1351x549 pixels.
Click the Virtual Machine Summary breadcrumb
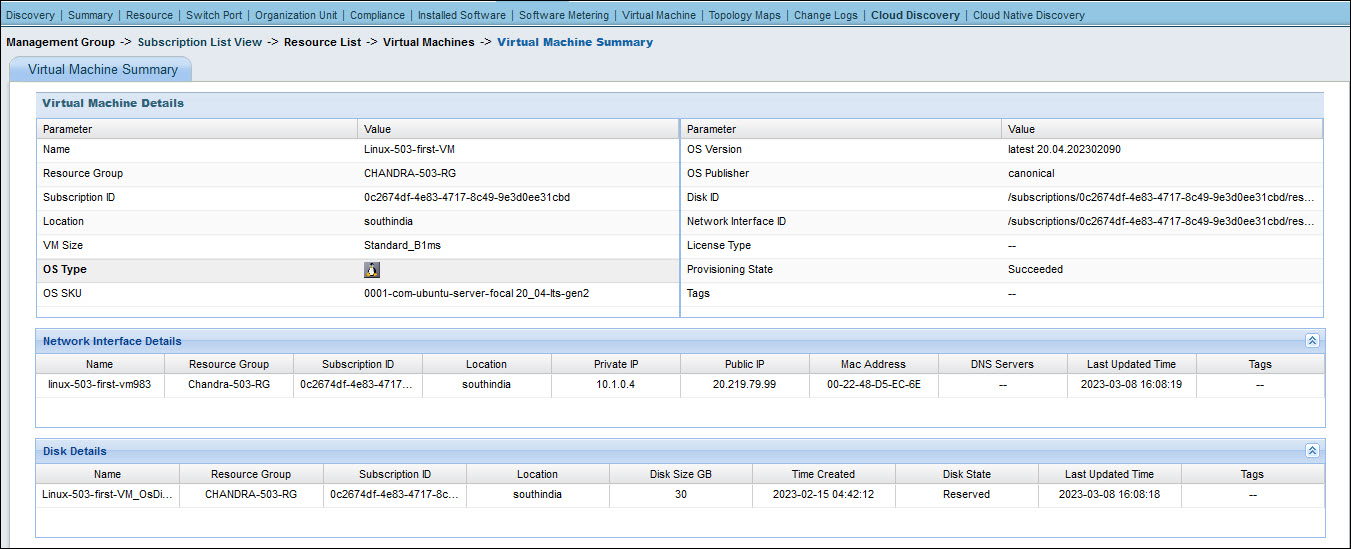click(x=575, y=42)
